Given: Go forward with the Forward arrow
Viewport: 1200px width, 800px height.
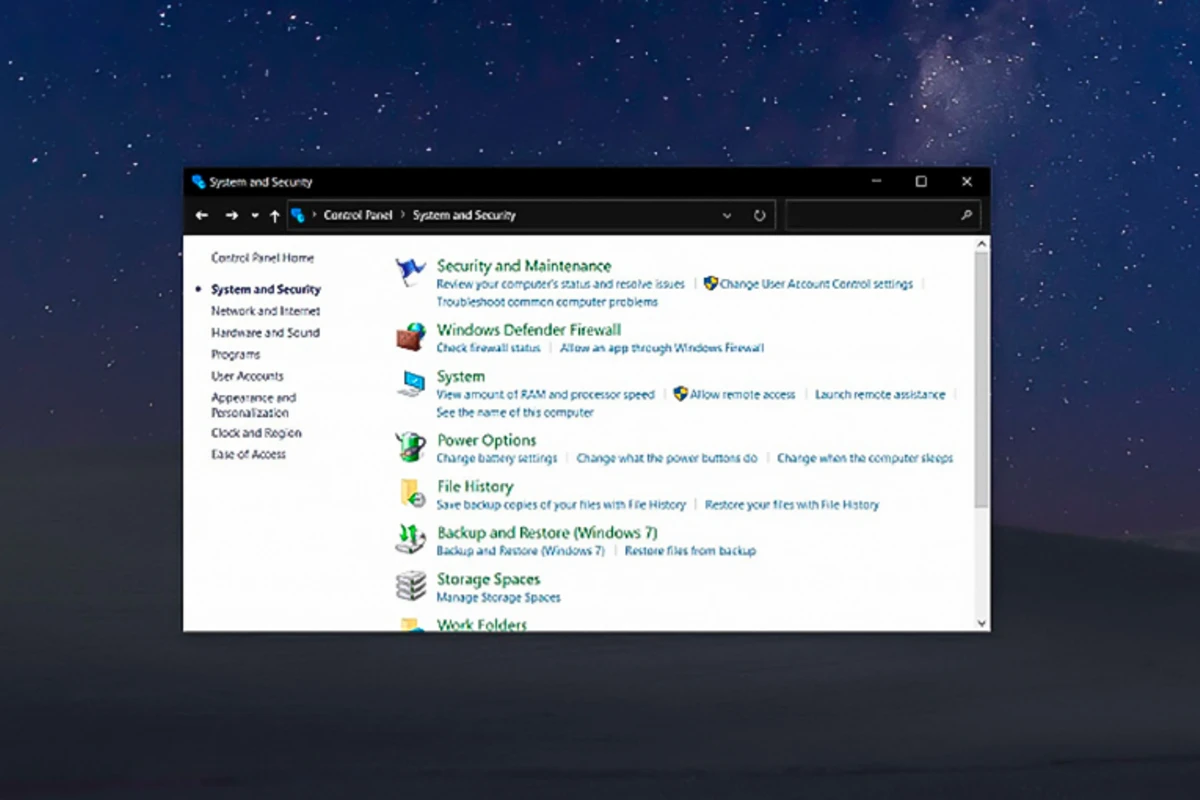Looking at the screenshot, I should pyautogui.click(x=232, y=215).
